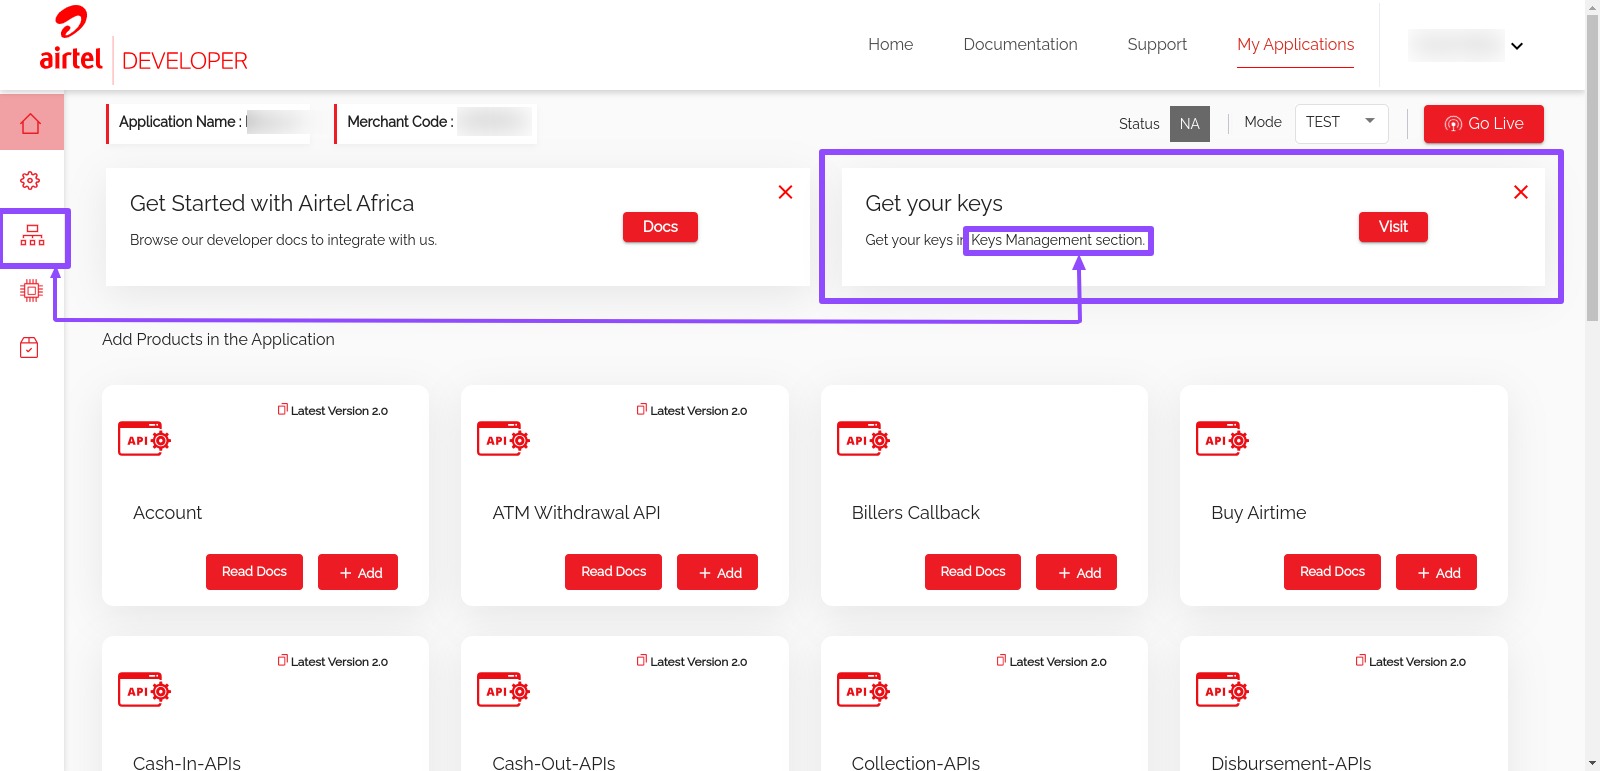Read Docs for the Account product
Viewport: 1600px width, 771px height.
(254, 571)
